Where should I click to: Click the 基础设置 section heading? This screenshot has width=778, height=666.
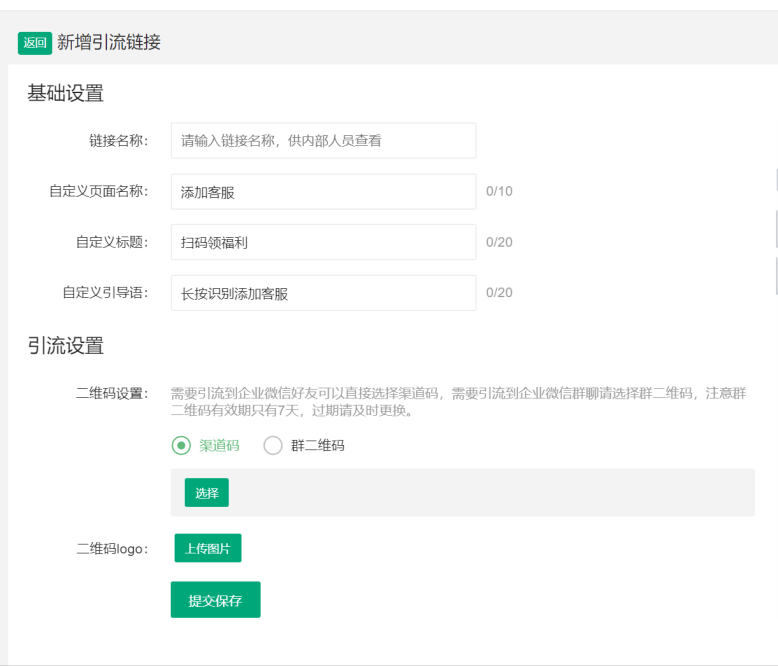tap(65, 94)
